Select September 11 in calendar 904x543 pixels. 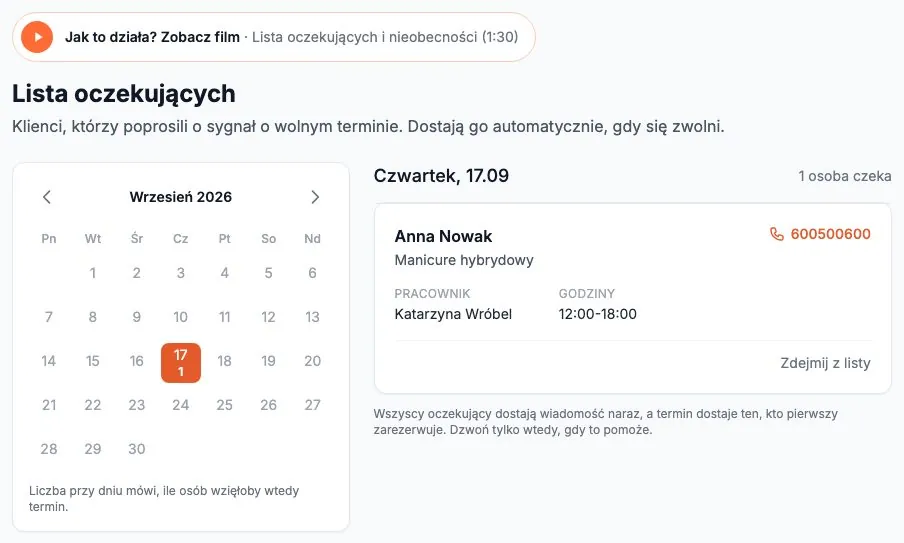(224, 317)
